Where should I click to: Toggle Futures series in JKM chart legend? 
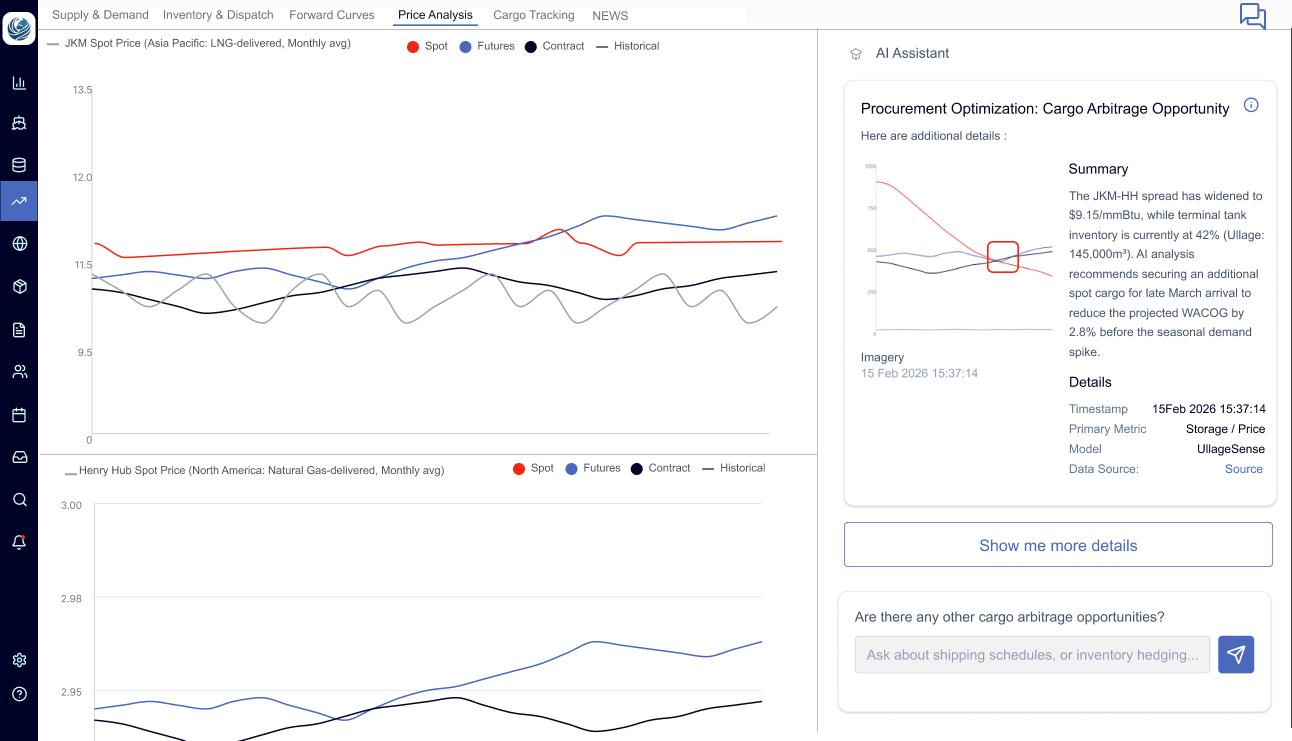pos(487,46)
